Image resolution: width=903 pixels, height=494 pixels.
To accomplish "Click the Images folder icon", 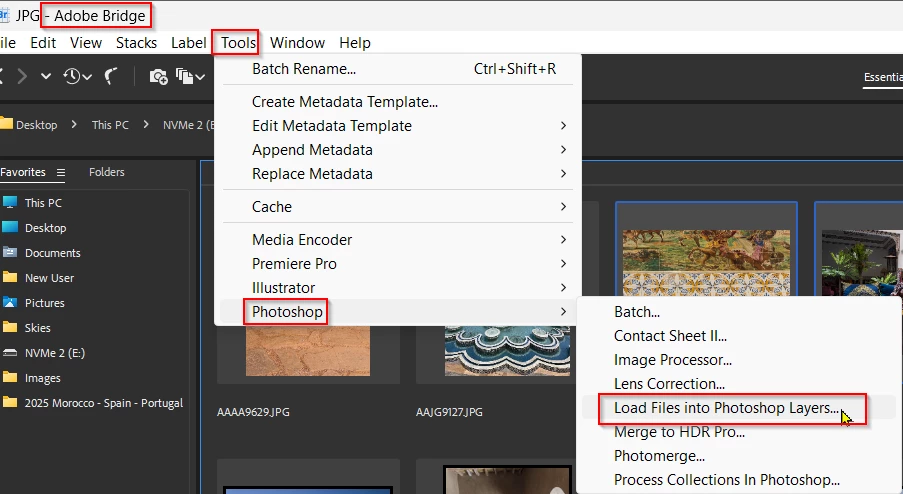I will [10, 378].
